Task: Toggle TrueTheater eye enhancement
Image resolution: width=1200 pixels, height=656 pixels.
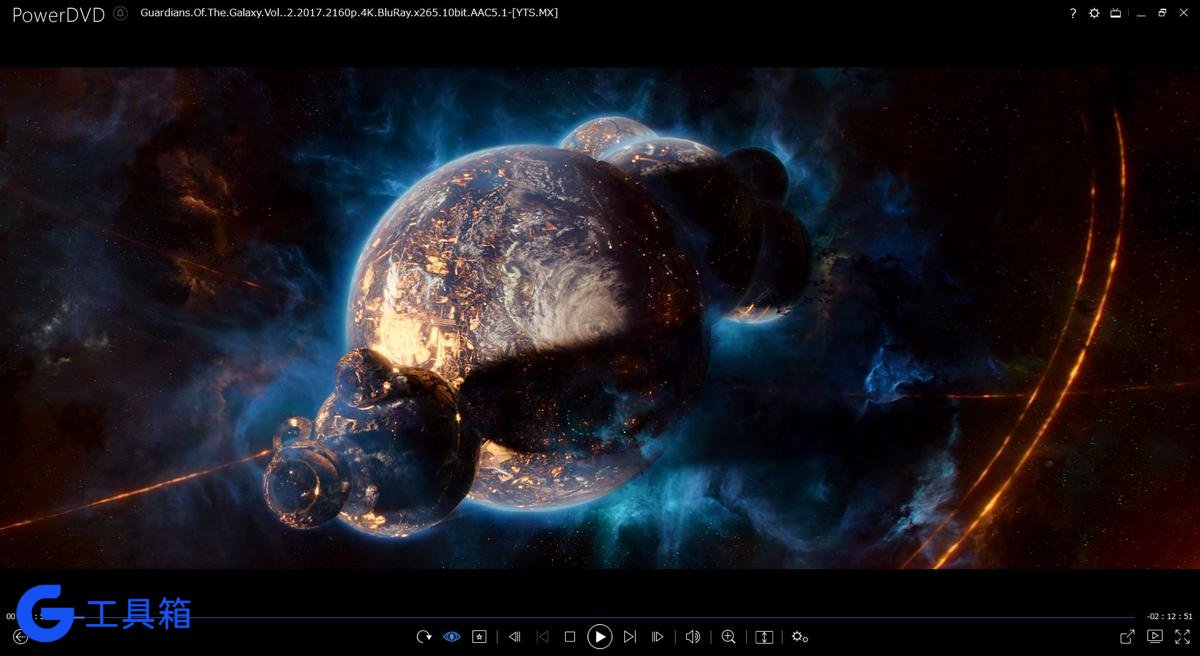Action: (x=451, y=637)
